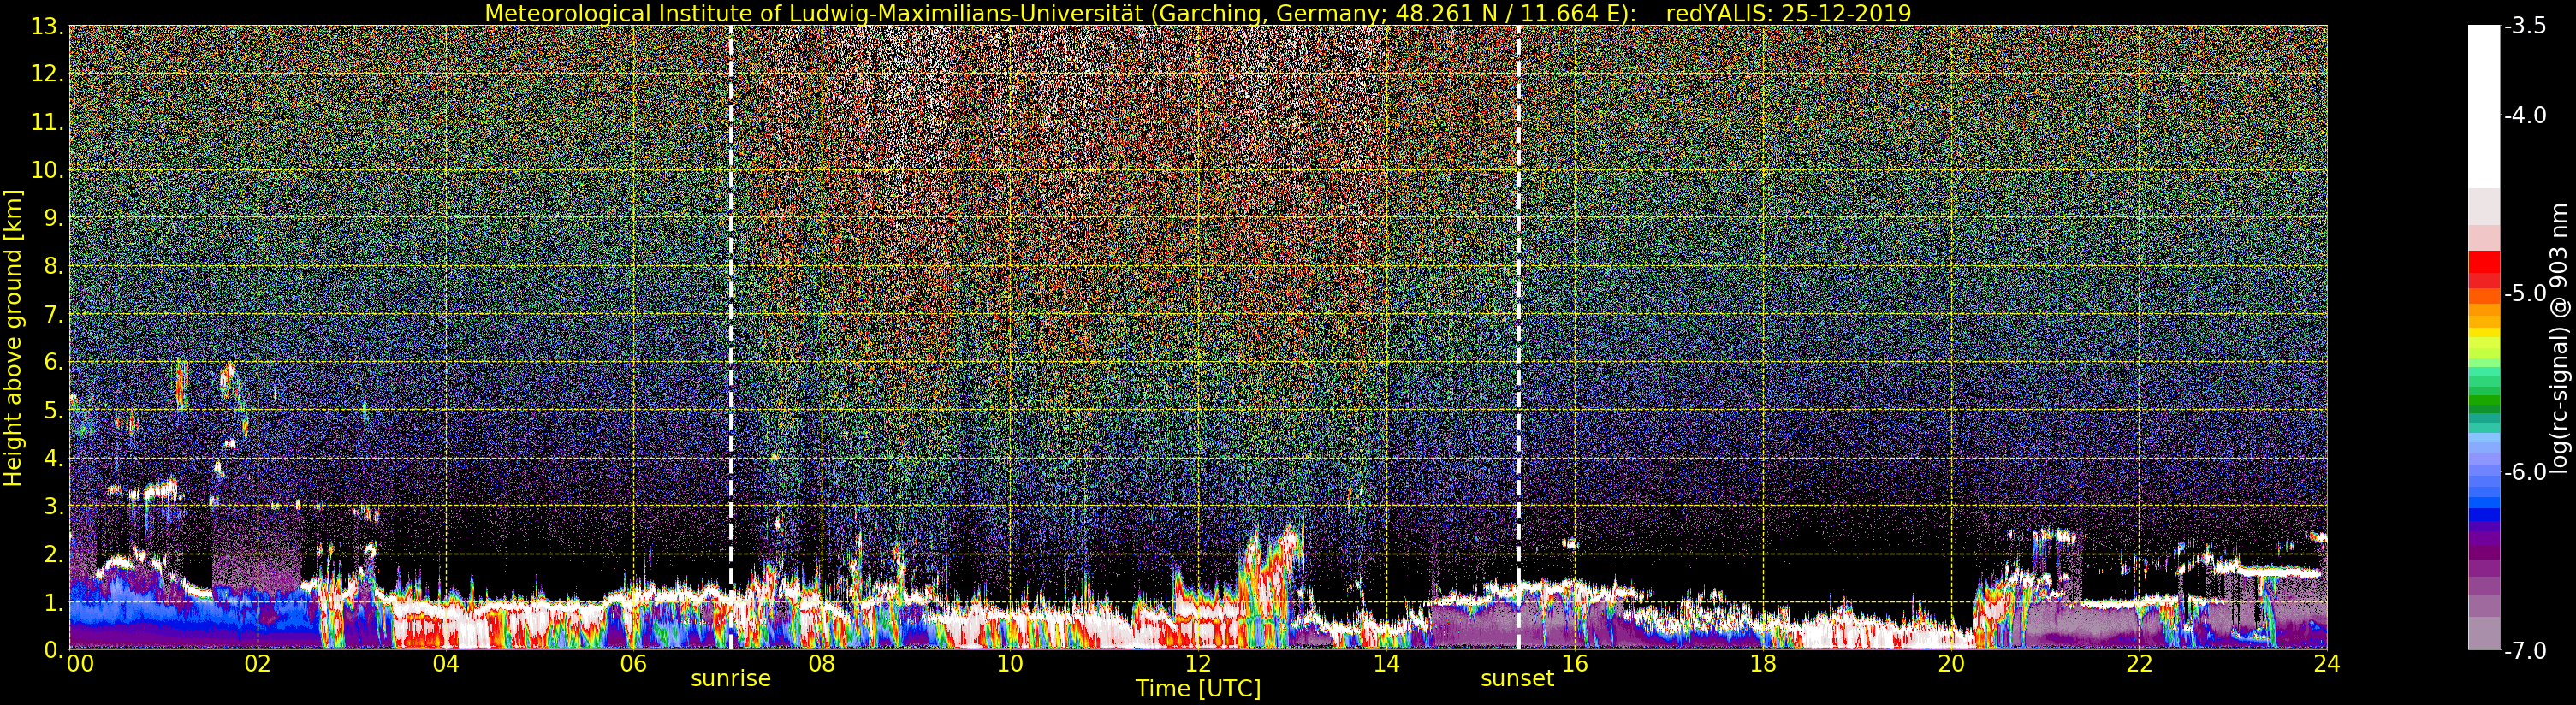Click the '04' time axis tick label
Image resolution: width=2576 pixels, height=705 pixels.
point(445,664)
